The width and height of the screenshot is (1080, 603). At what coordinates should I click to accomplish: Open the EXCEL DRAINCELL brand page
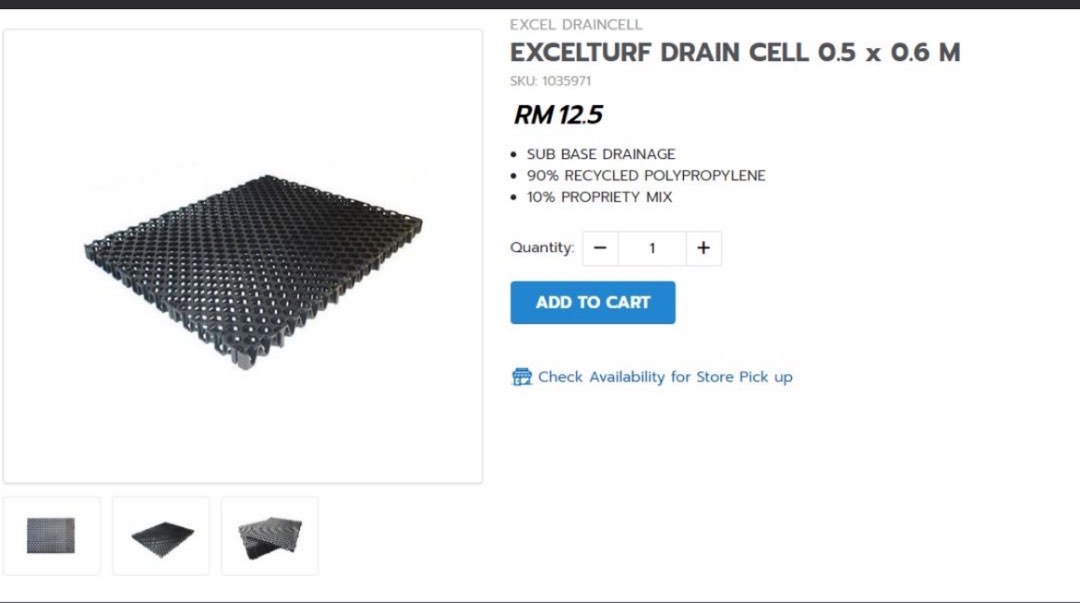[x=577, y=24]
